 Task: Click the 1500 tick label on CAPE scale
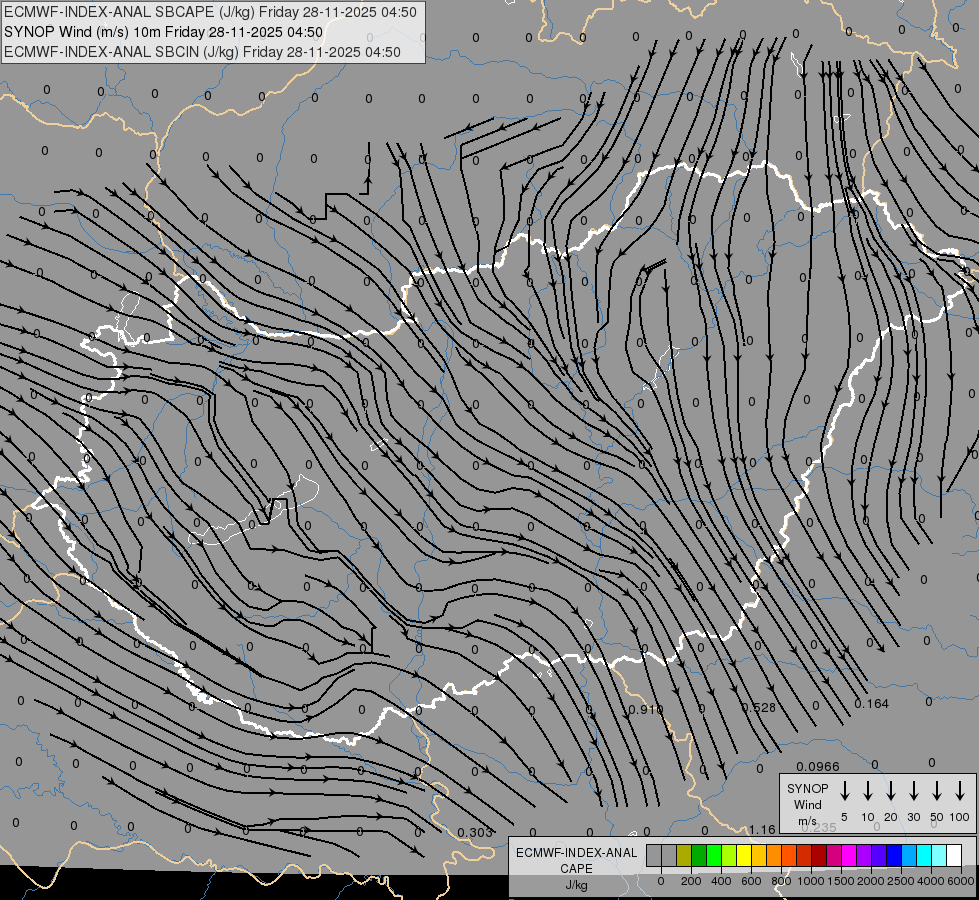click(841, 881)
